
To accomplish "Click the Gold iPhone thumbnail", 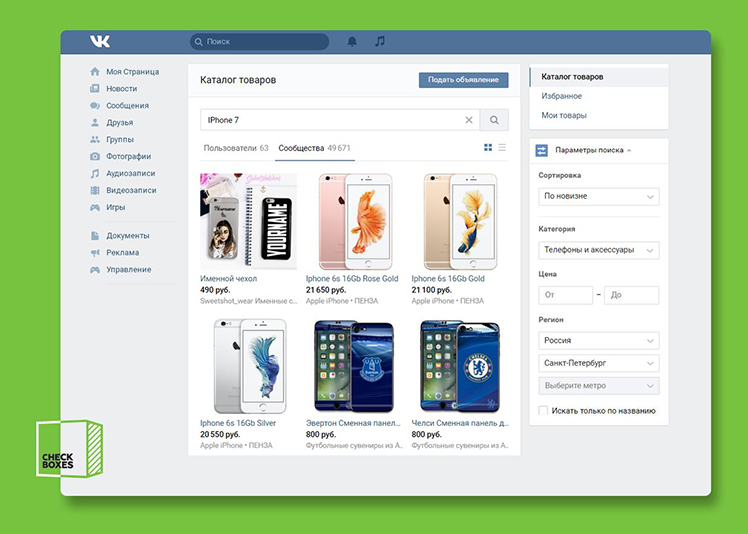I will [460, 221].
